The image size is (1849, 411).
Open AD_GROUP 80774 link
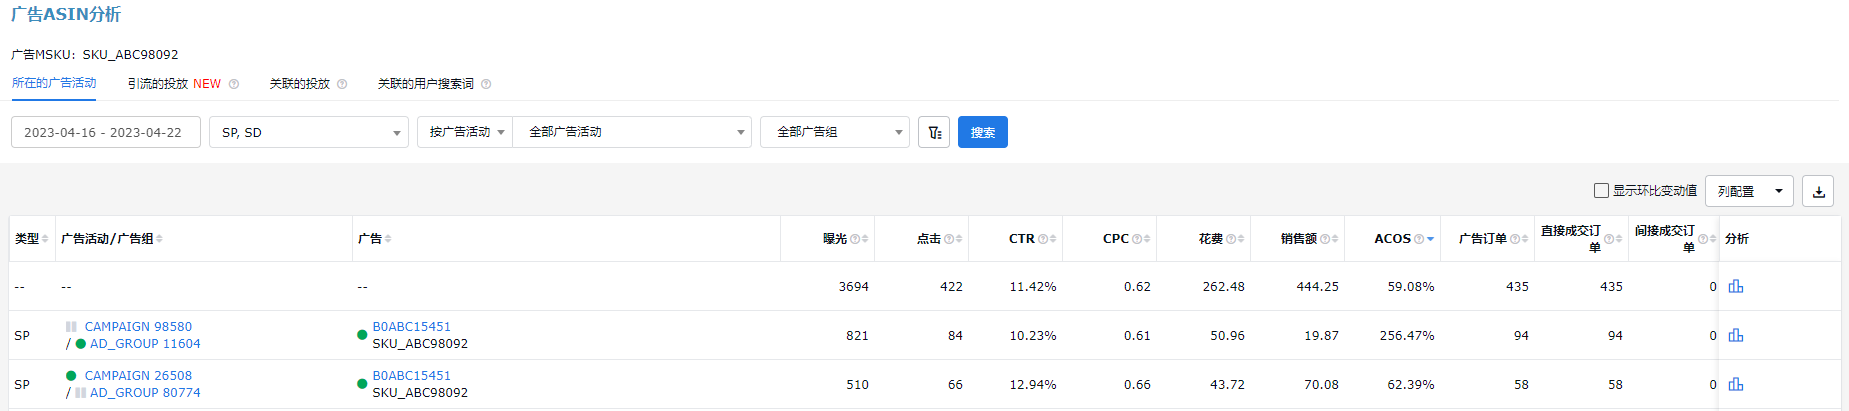[x=145, y=393]
